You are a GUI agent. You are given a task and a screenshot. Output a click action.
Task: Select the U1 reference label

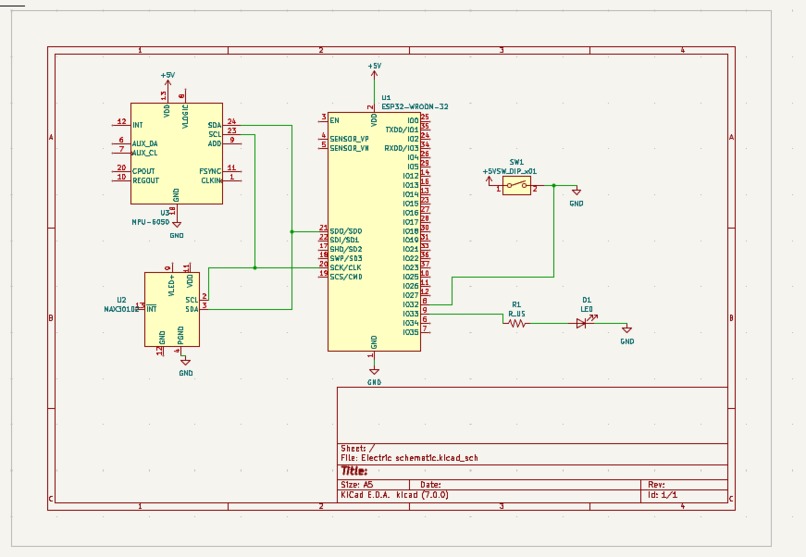point(386,97)
